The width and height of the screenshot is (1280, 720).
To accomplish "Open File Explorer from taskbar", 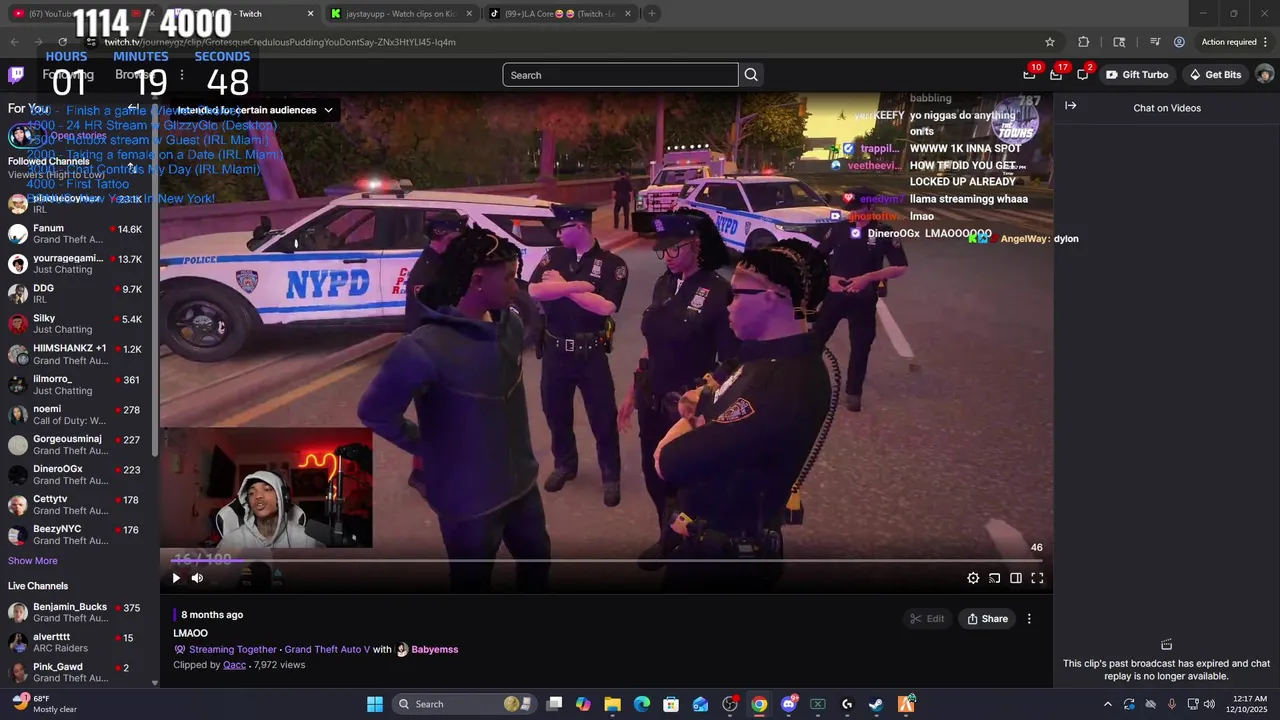I will point(613,704).
